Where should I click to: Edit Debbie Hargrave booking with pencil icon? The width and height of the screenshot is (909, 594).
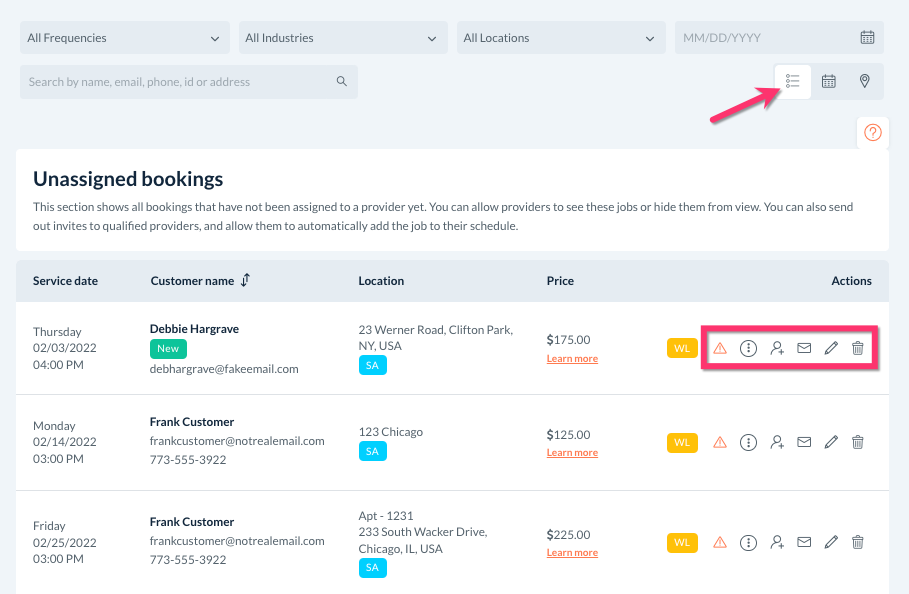(831, 348)
